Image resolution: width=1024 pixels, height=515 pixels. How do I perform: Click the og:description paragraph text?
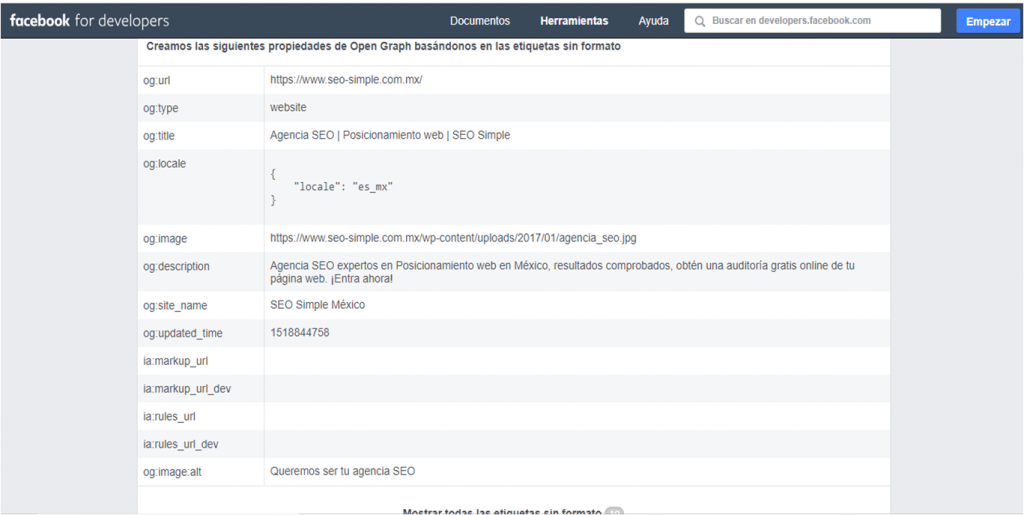point(561,272)
